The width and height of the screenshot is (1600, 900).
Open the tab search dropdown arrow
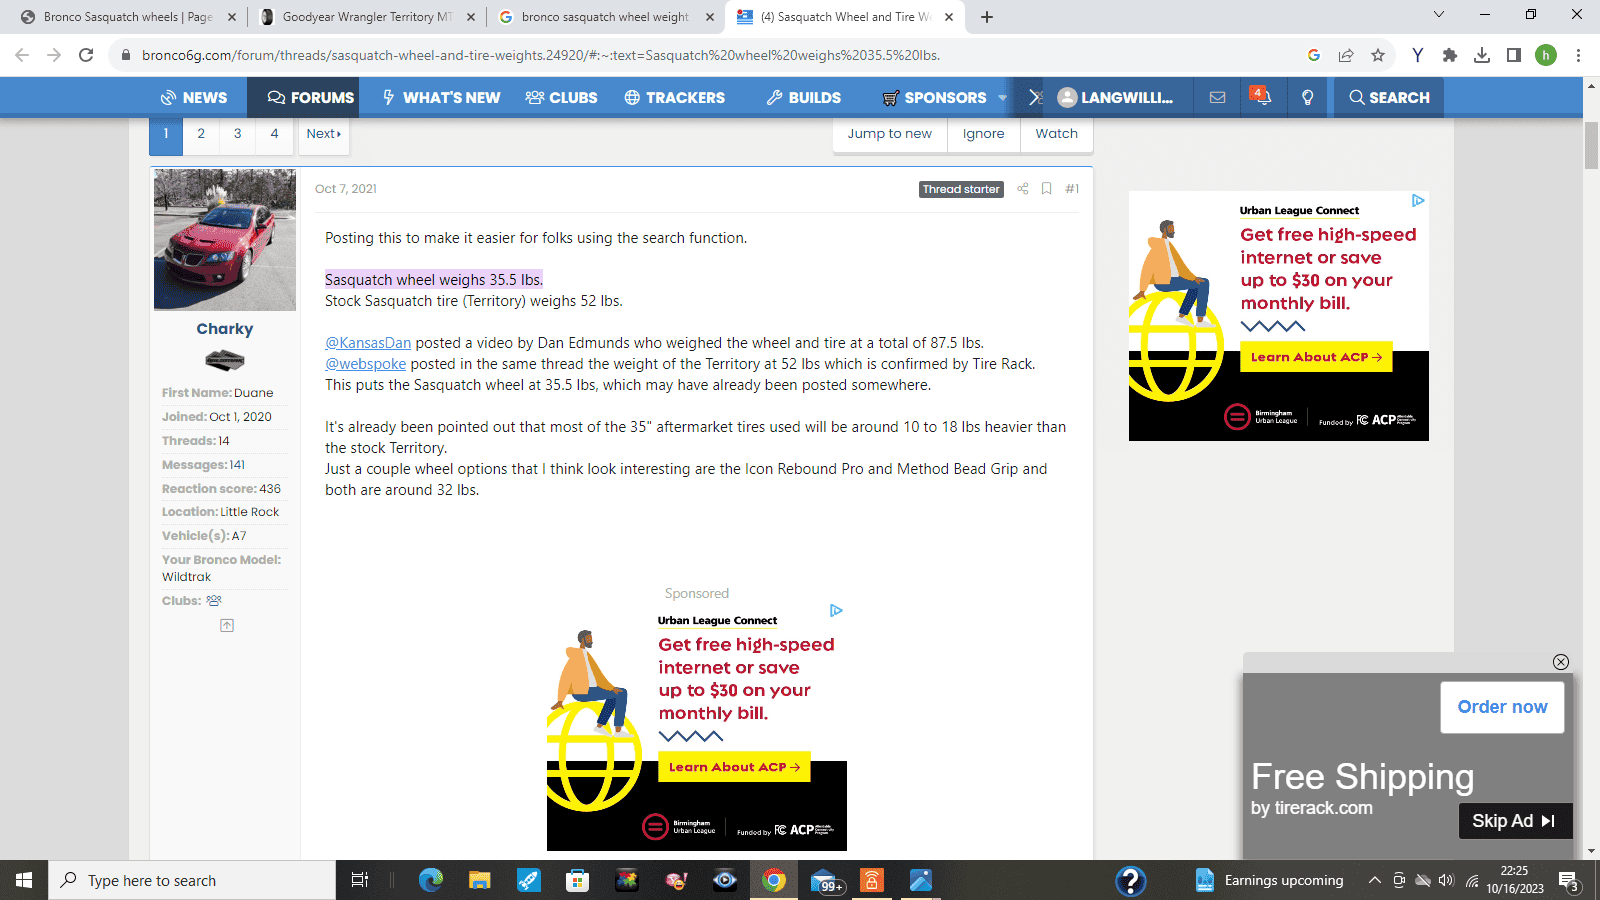1439,15
